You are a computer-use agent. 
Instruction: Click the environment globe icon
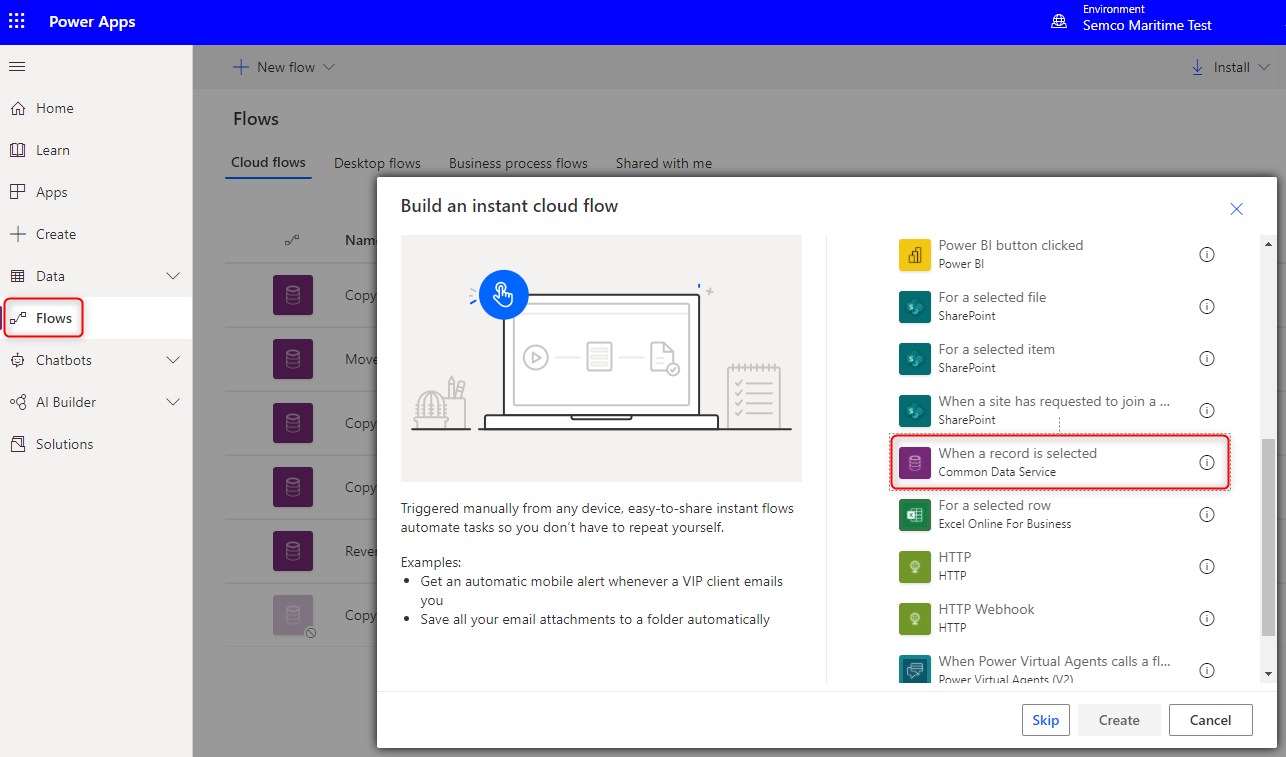click(x=1059, y=21)
